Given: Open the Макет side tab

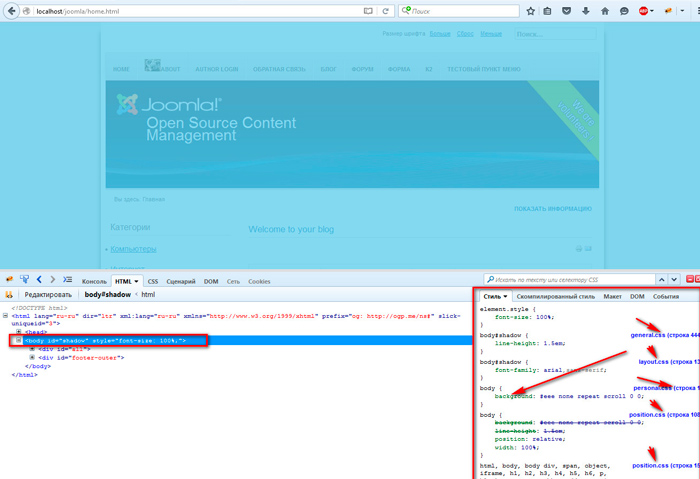Looking at the screenshot, I should point(612,296).
